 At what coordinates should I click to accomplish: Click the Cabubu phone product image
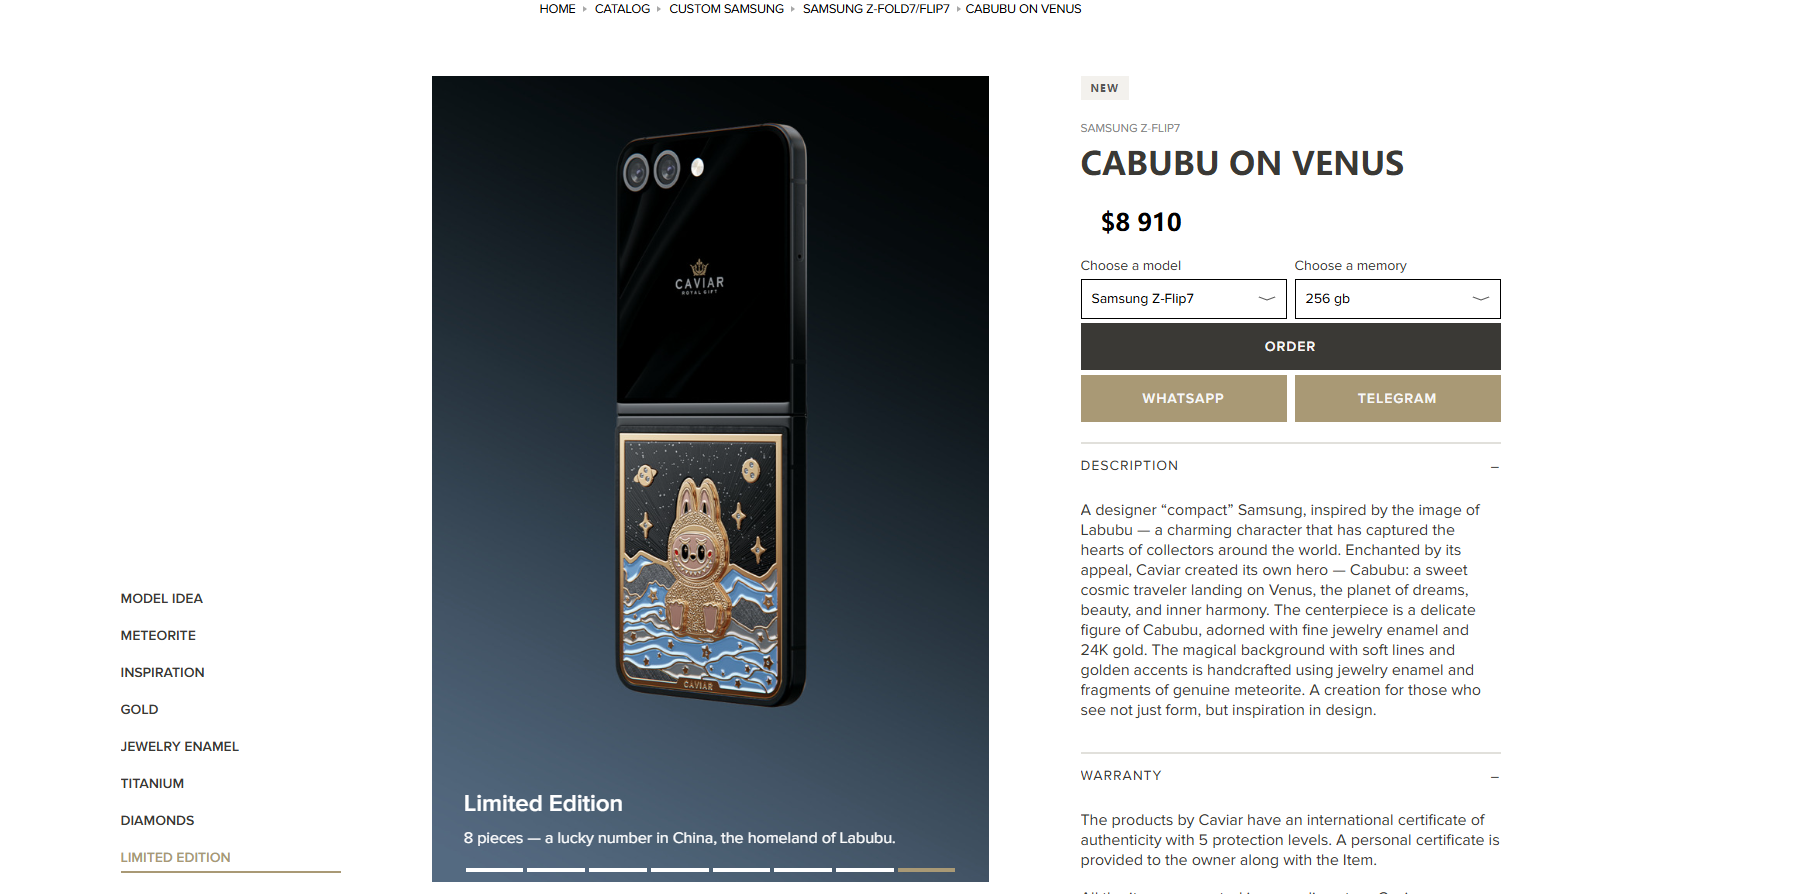[710, 415]
